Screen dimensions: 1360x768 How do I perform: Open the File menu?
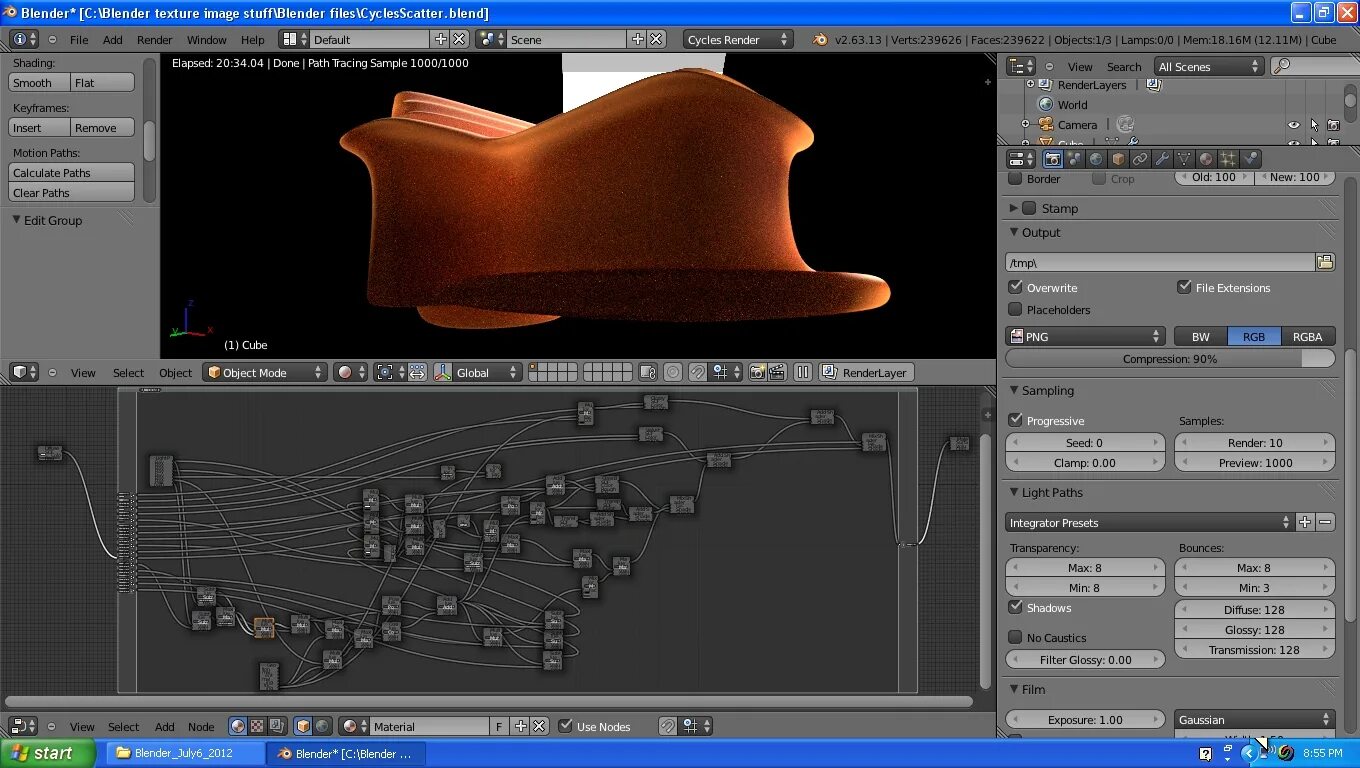click(x=79, y=39)
